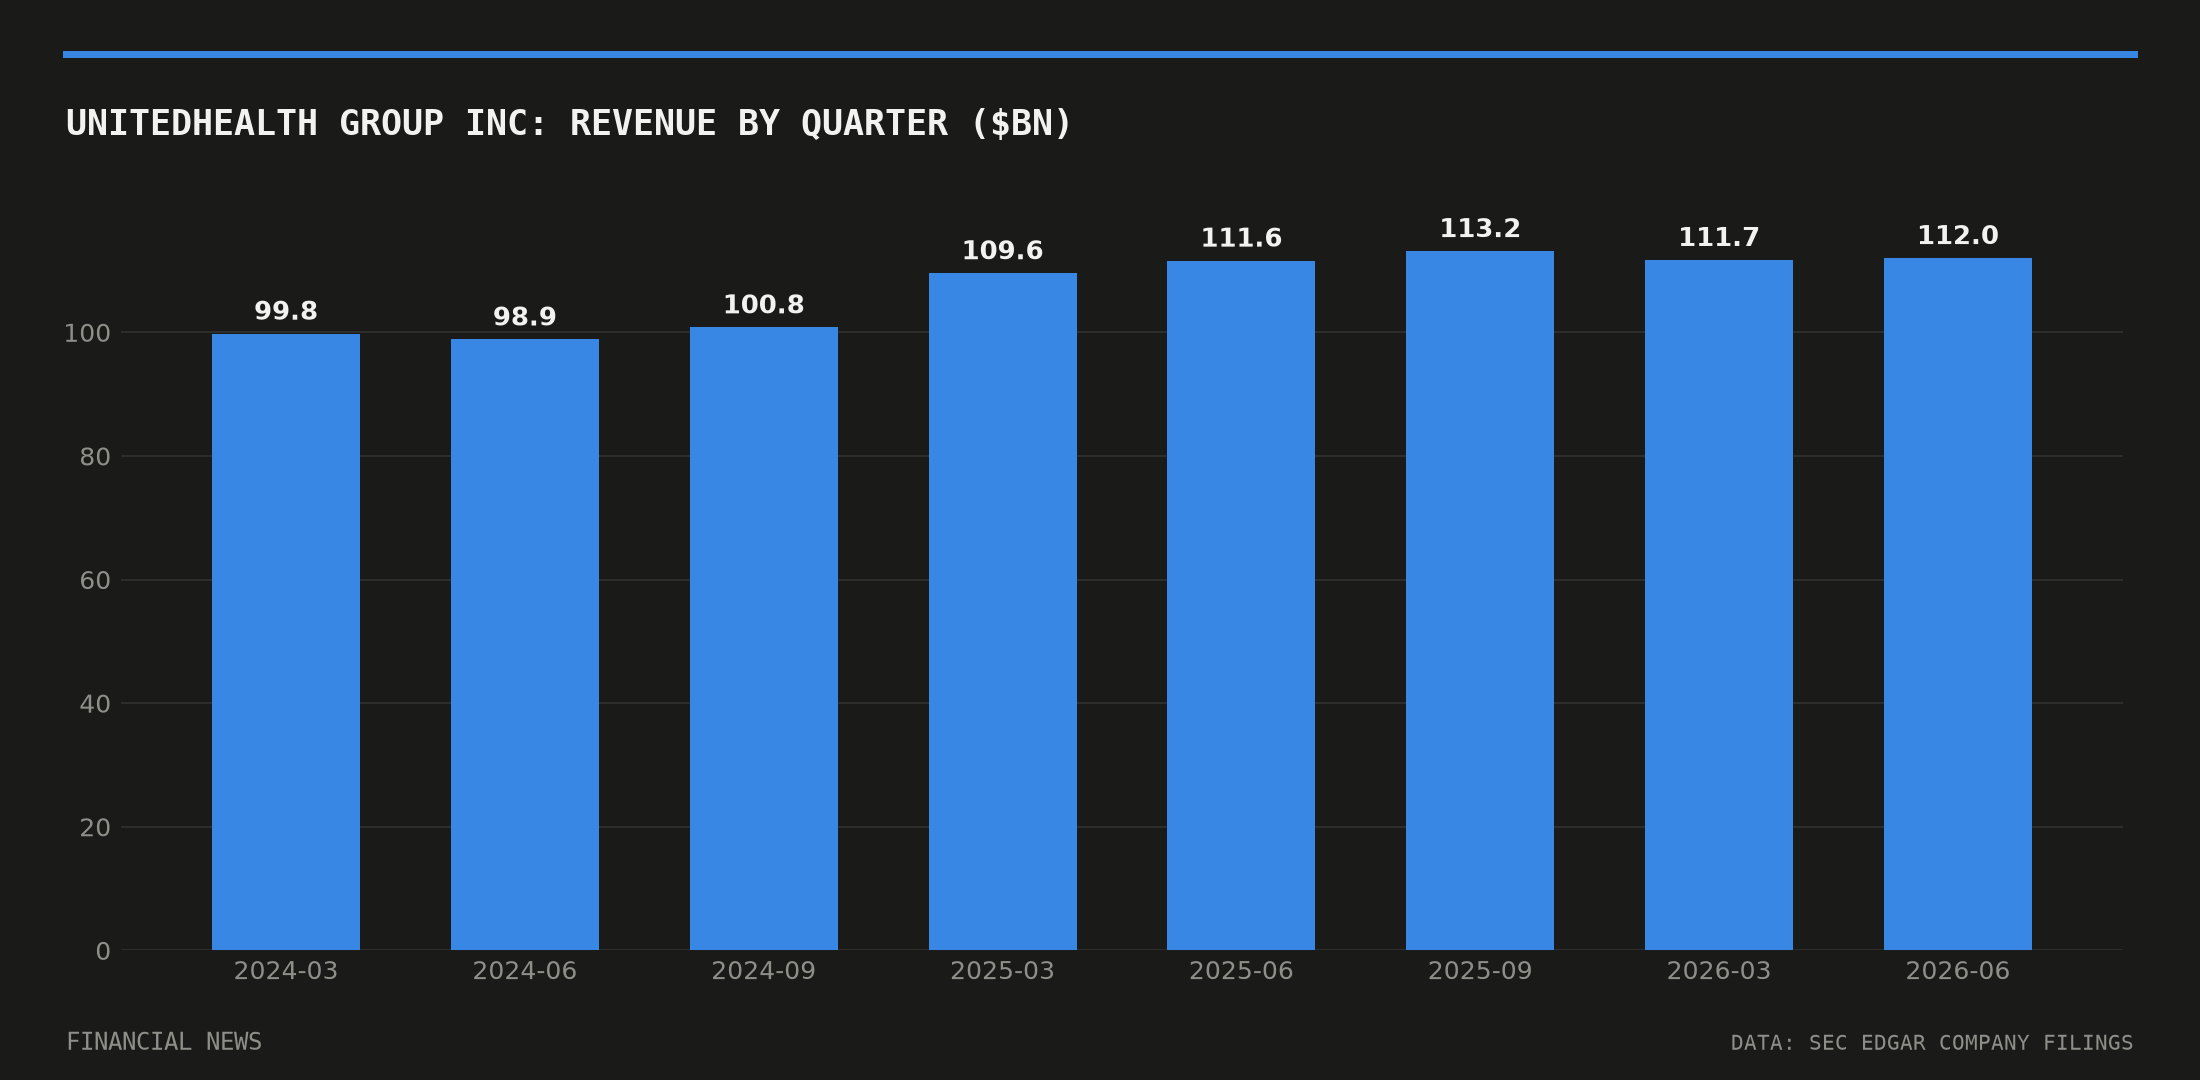Click the 2024-09 axis label
This screenshot has width=2200, height=1080.
[x=764, y=971]
